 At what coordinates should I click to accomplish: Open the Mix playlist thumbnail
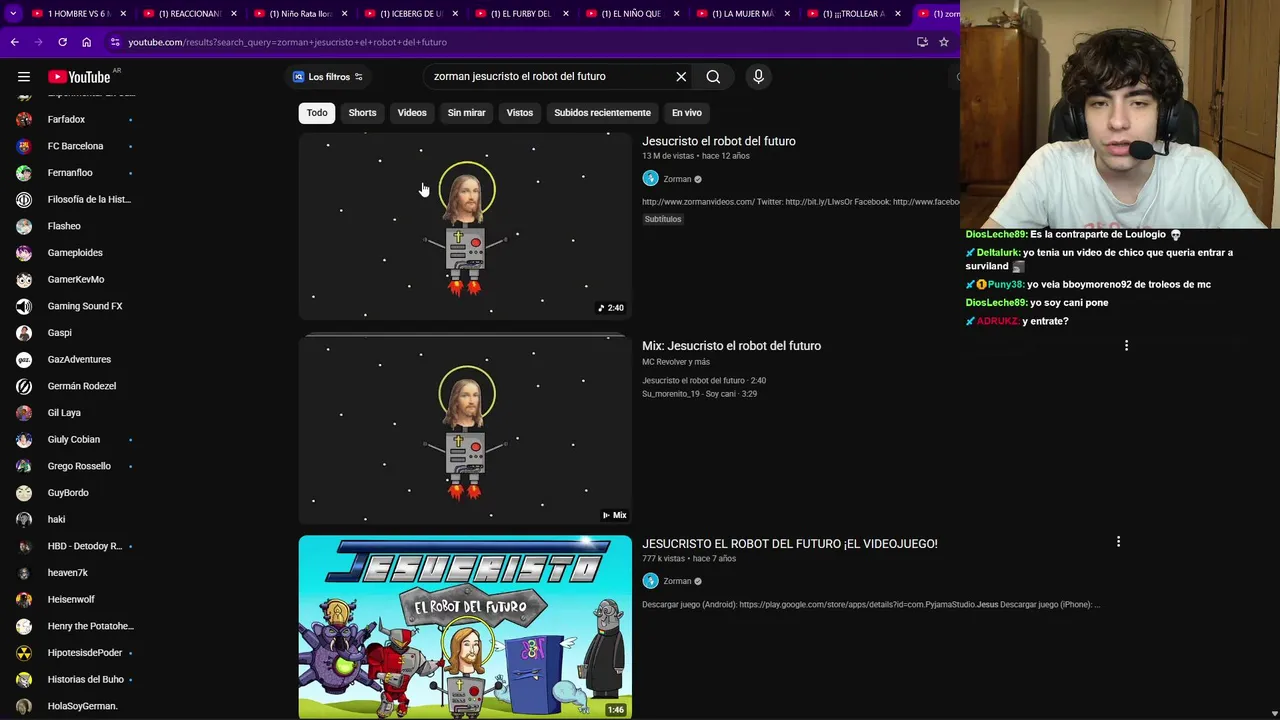click(x=465, y=430)
